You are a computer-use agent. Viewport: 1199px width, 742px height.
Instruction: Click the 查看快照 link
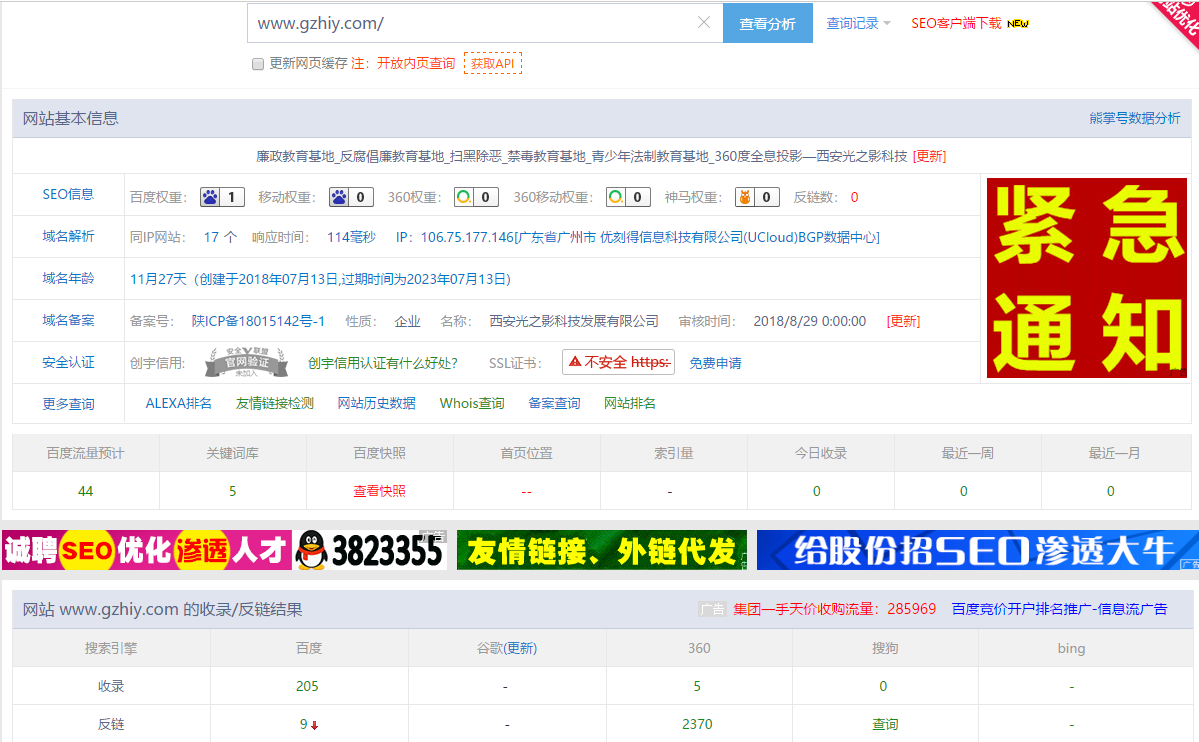coord(379,491)
